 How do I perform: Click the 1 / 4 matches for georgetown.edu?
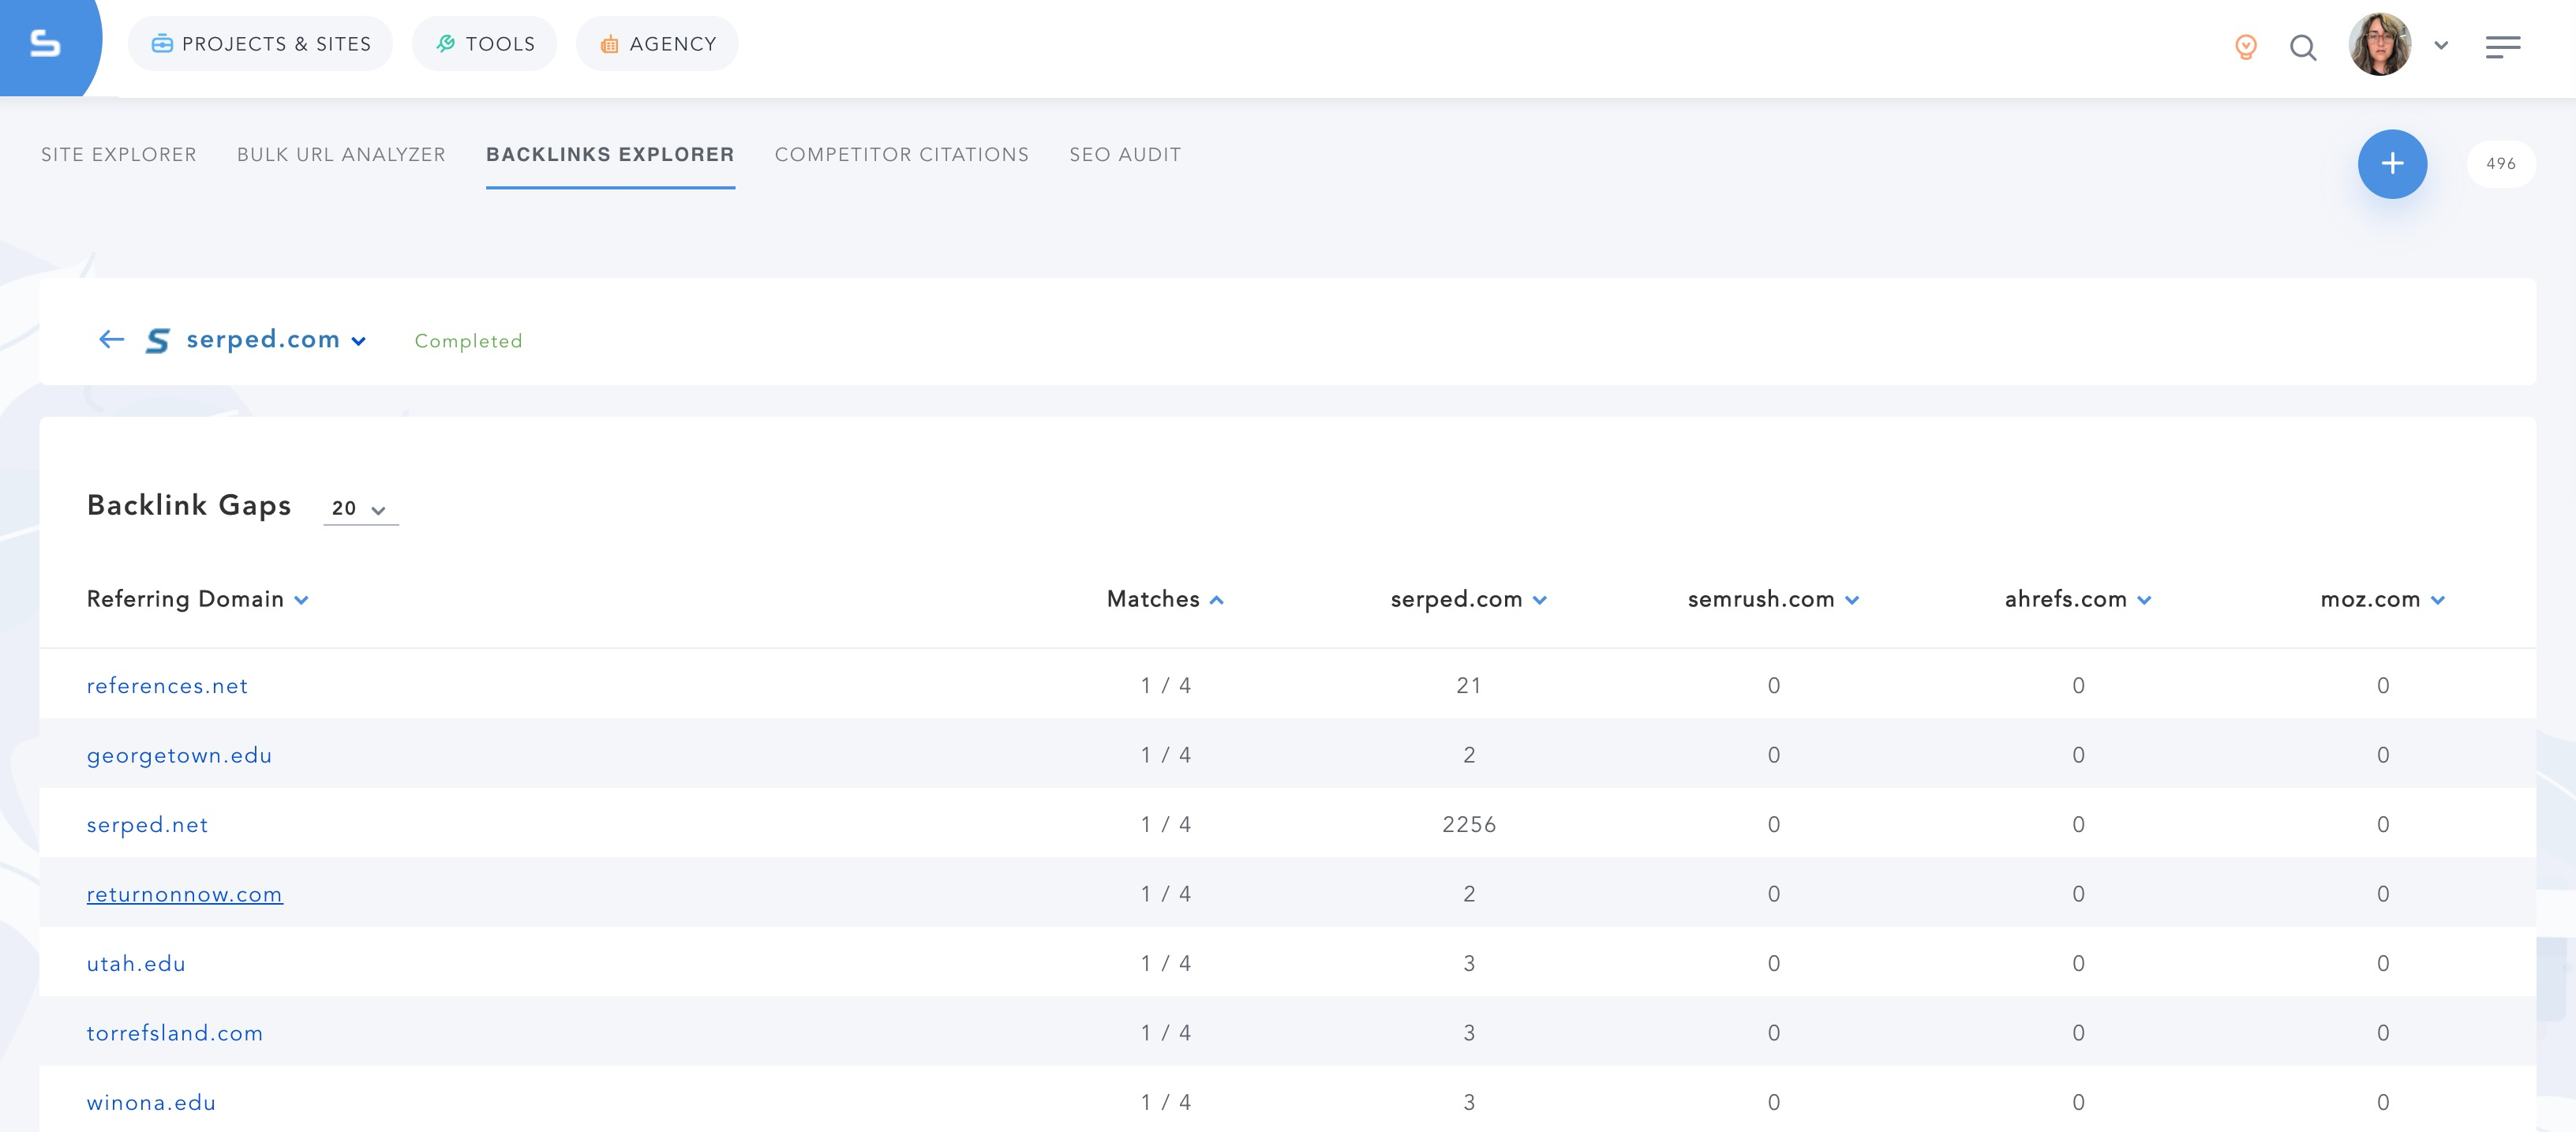1166,756
